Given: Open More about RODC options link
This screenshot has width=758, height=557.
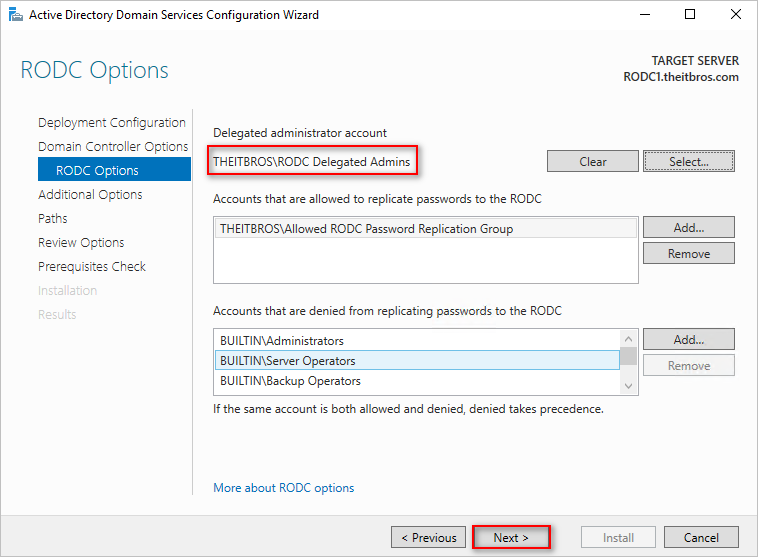Looking at the screenshot, I should (284, 488).
